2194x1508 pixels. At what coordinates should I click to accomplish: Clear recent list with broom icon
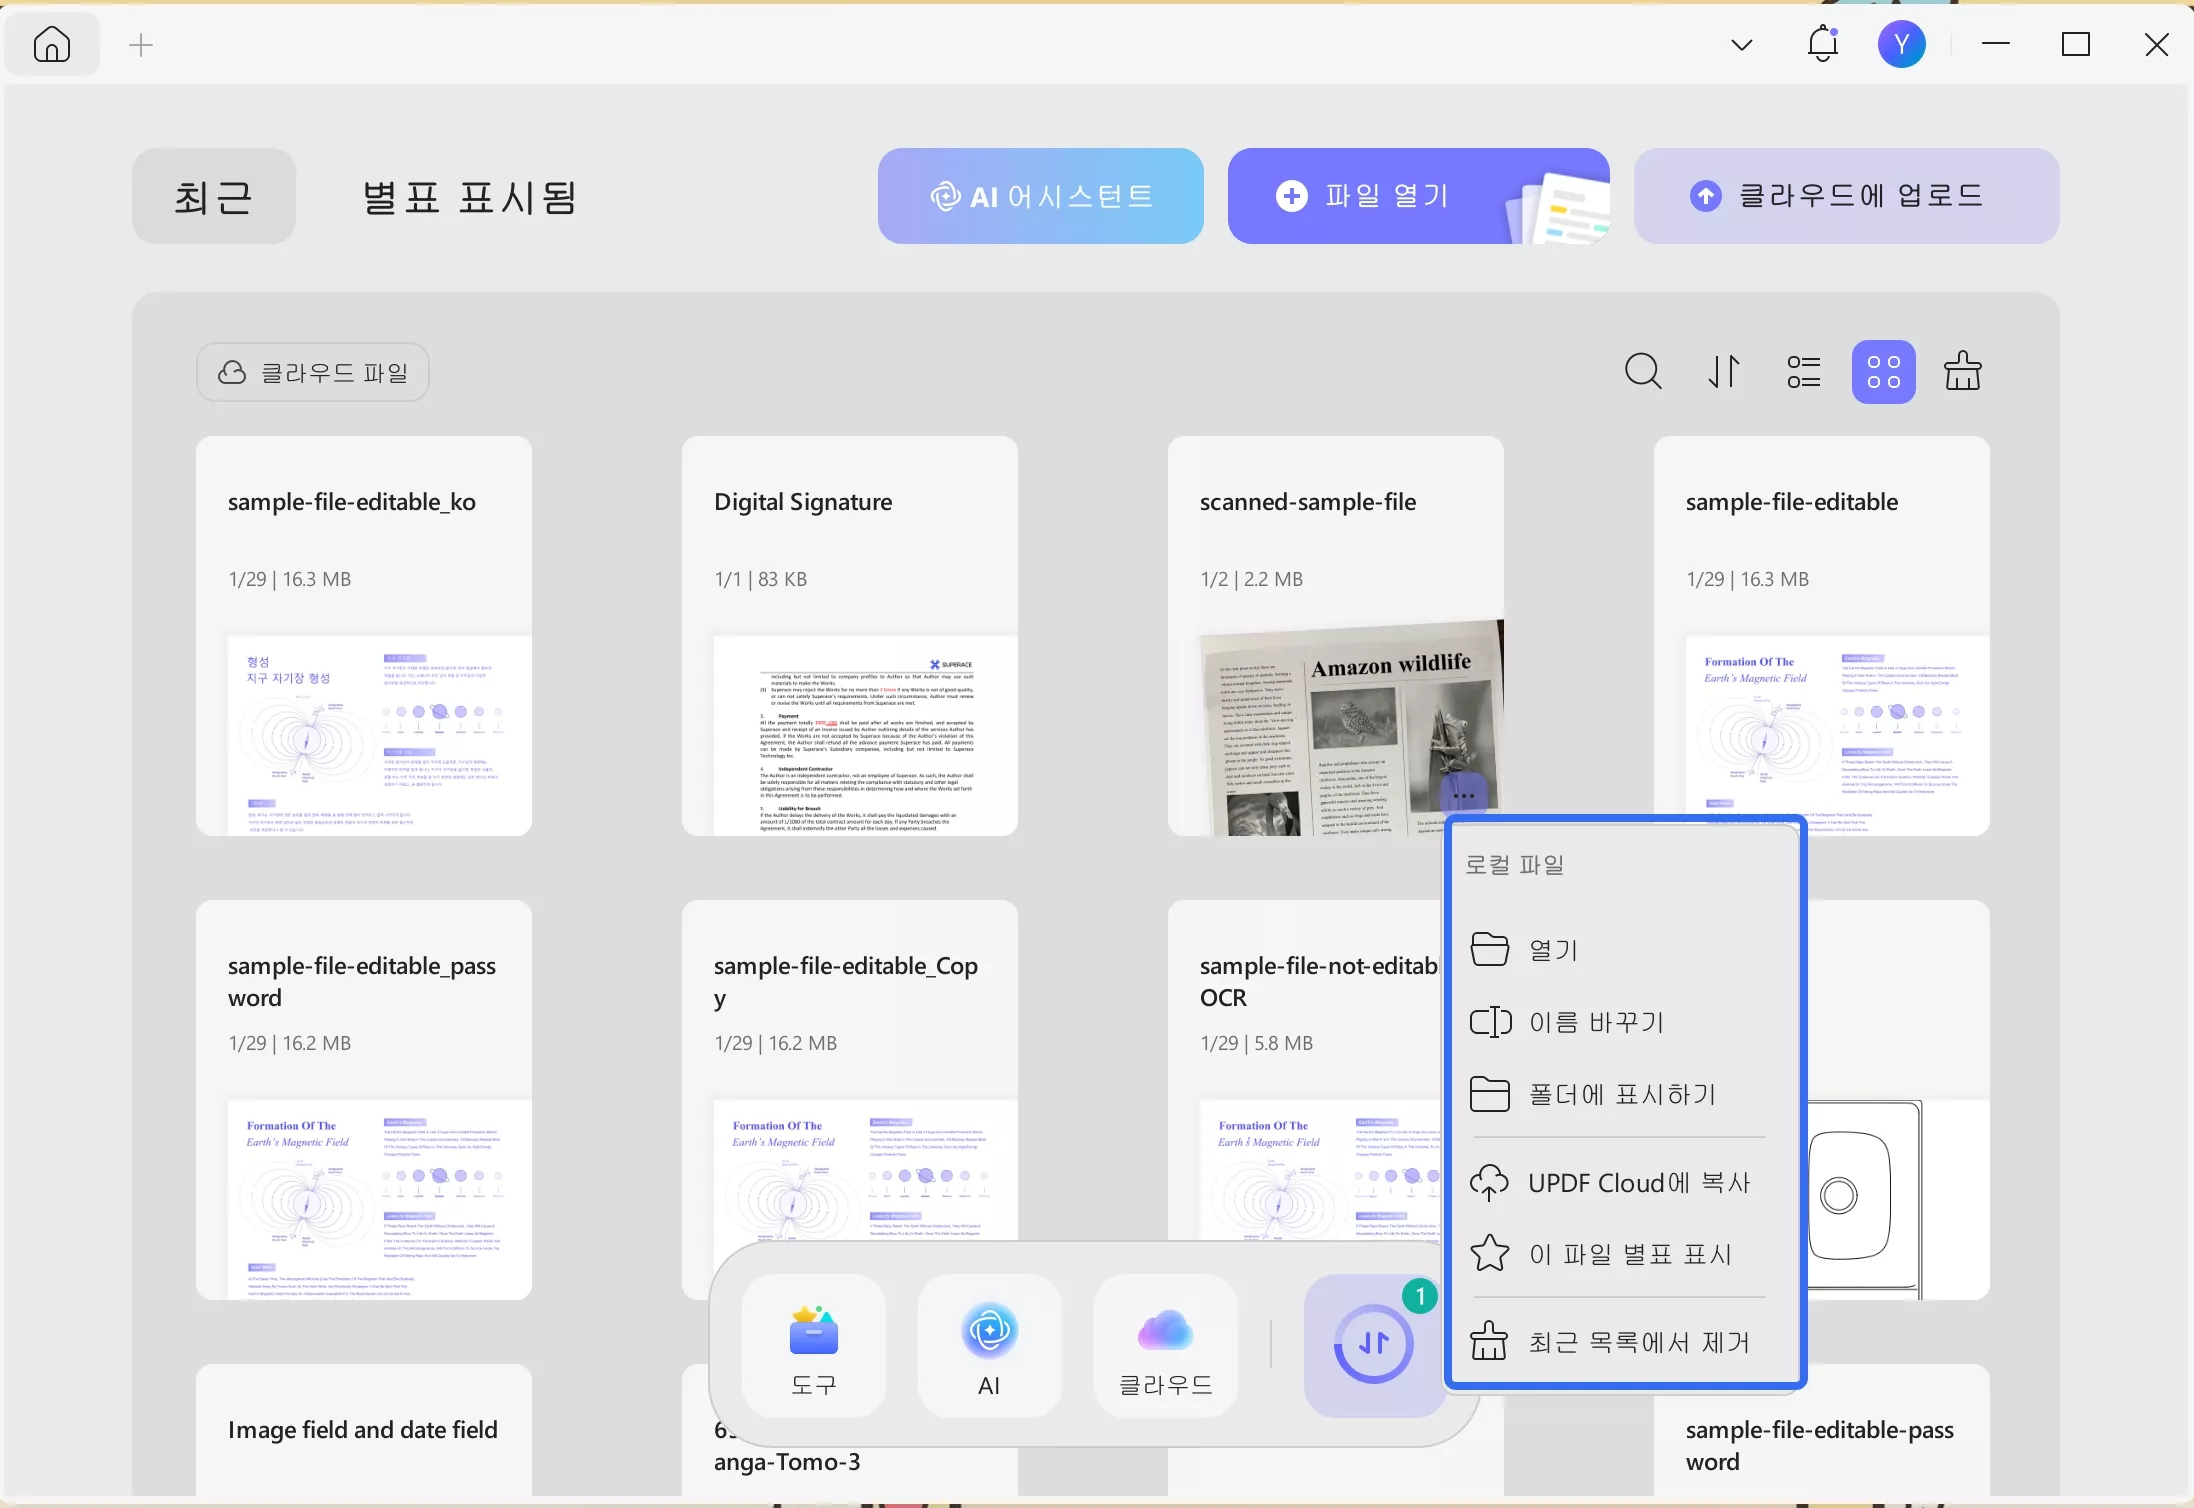coord(1962,371)
